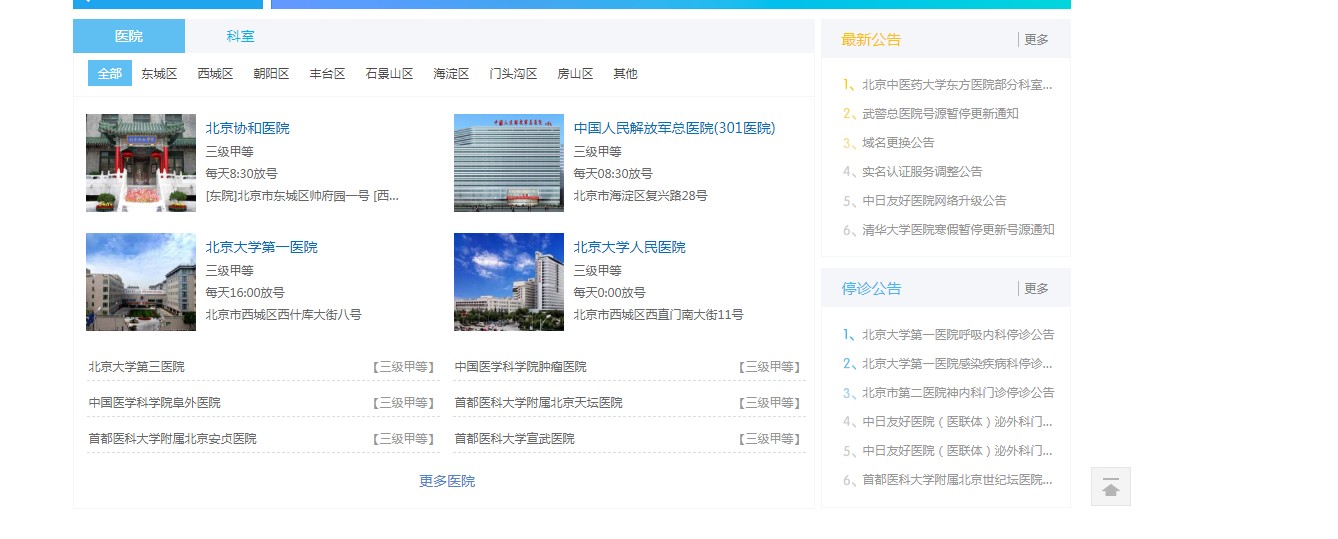Switch to the 医院 tab
The width and height of the screenshot is (1338, 539).
tap(129, 36)
